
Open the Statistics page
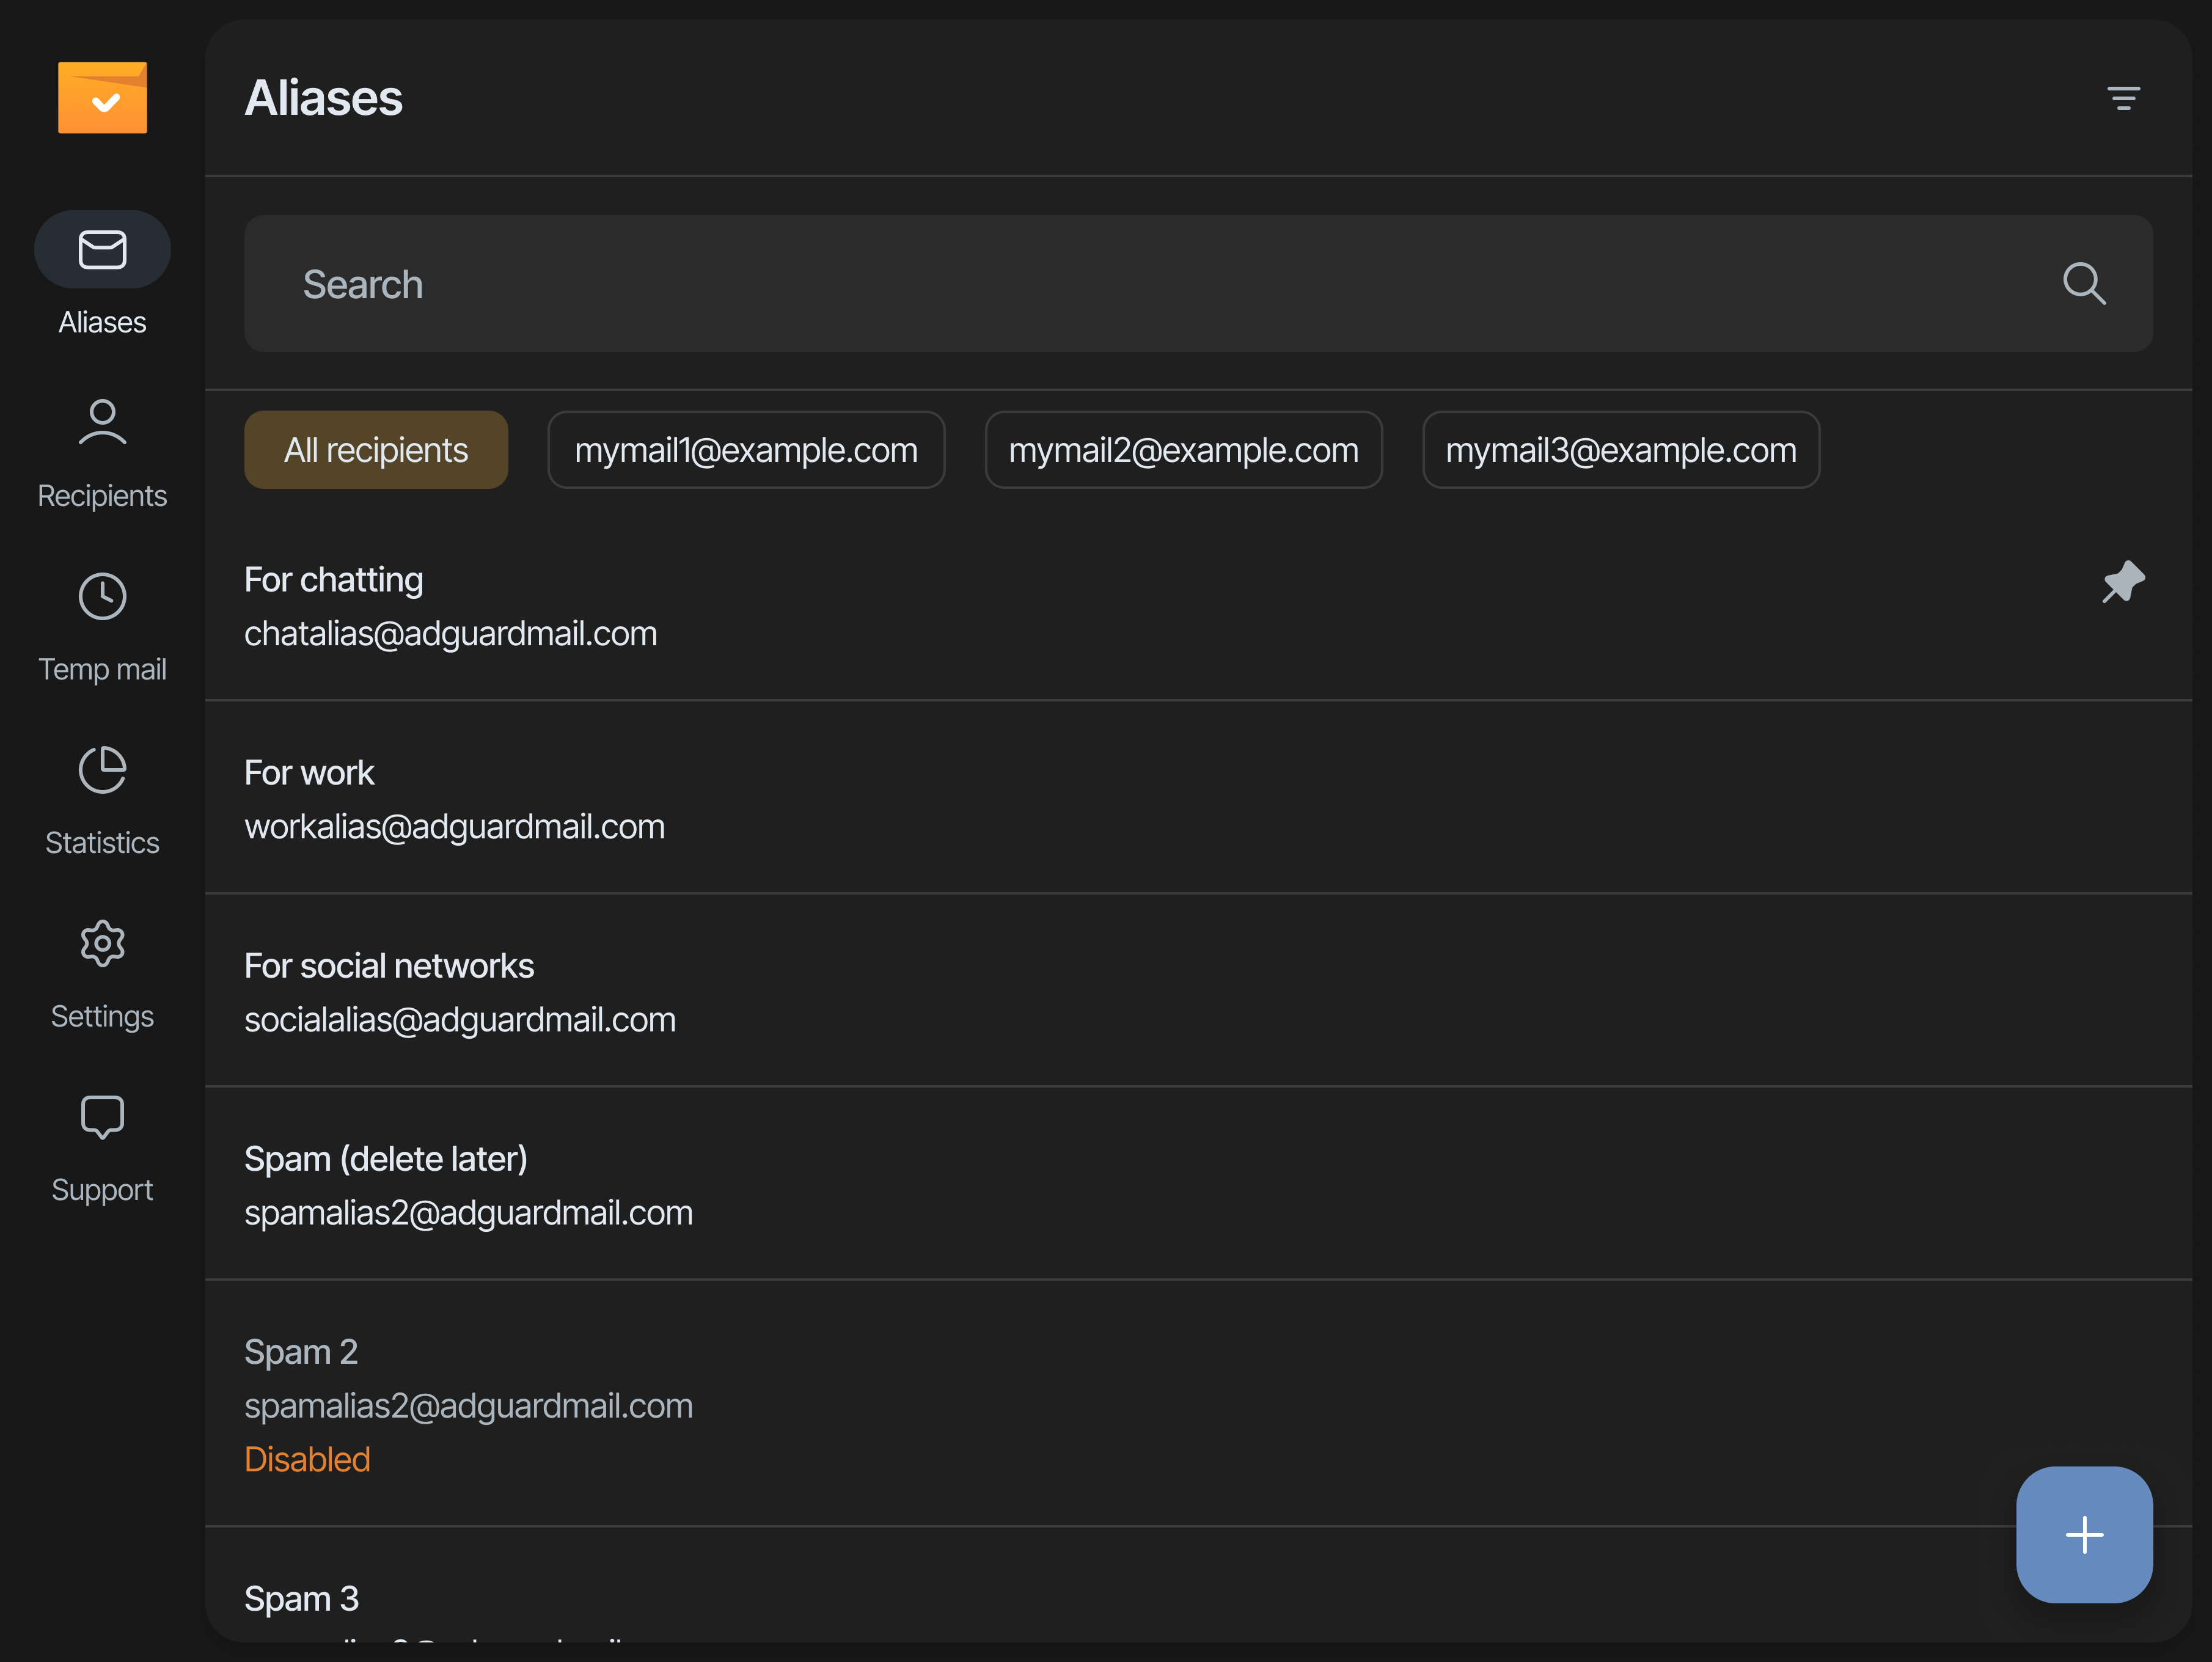[x=102, y=799]
